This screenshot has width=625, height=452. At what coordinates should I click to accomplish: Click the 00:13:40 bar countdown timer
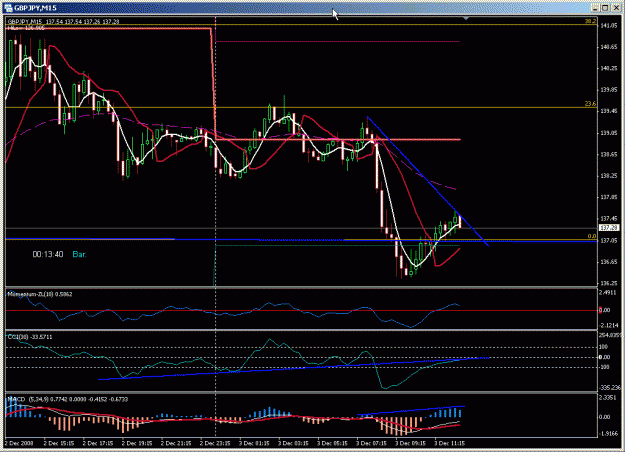pyautogui.click(x=48, y=254)
